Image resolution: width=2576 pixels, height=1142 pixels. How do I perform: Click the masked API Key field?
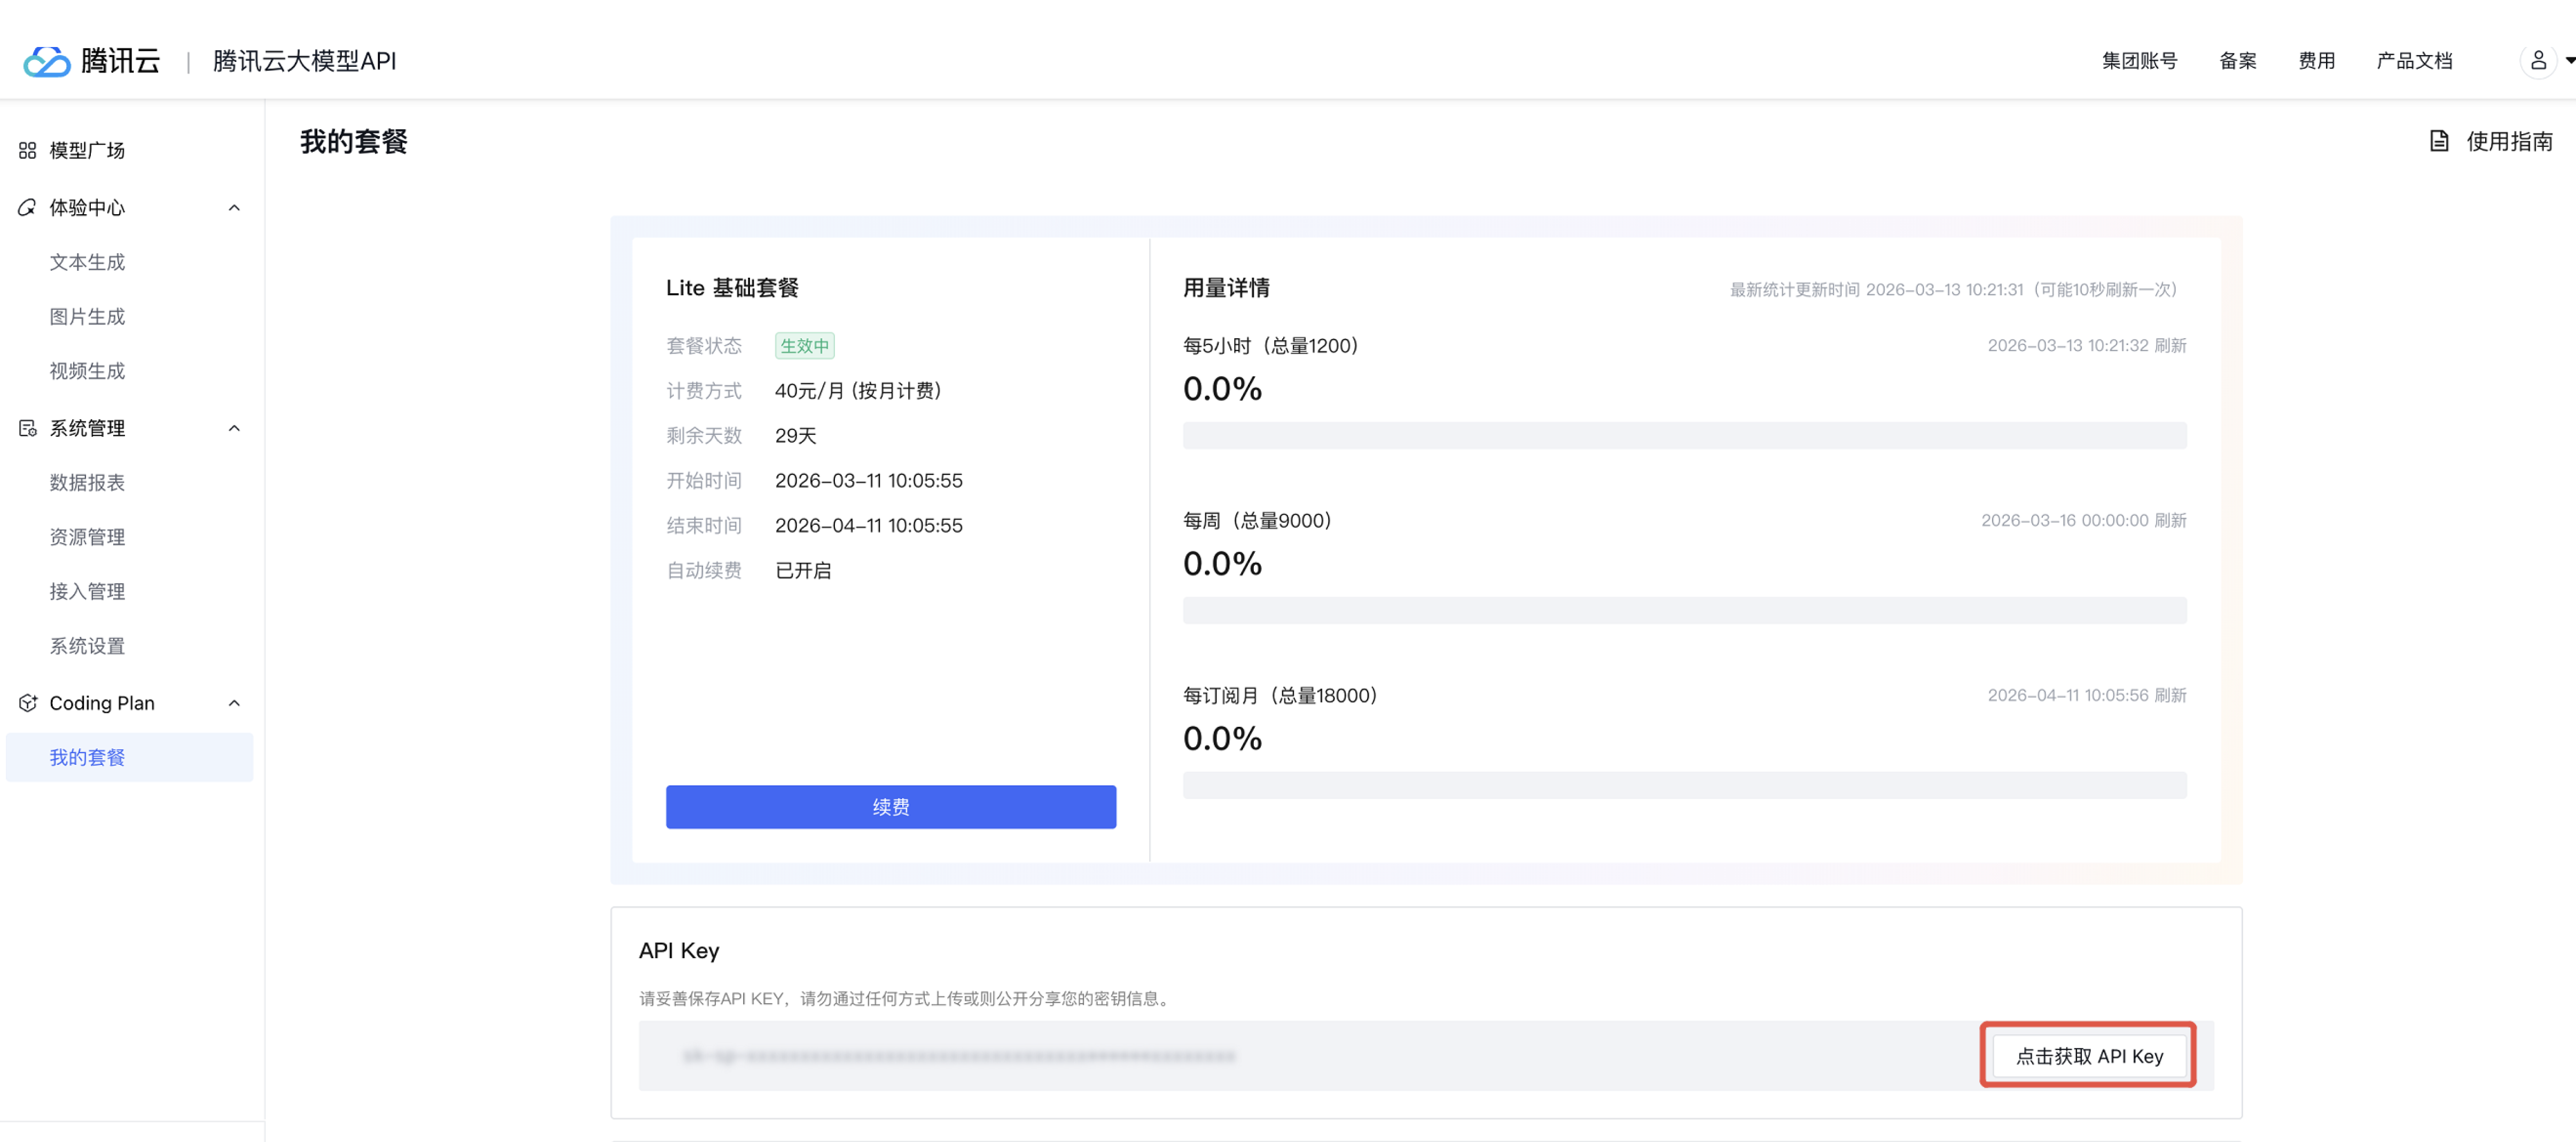click(x=960, y=1055)
